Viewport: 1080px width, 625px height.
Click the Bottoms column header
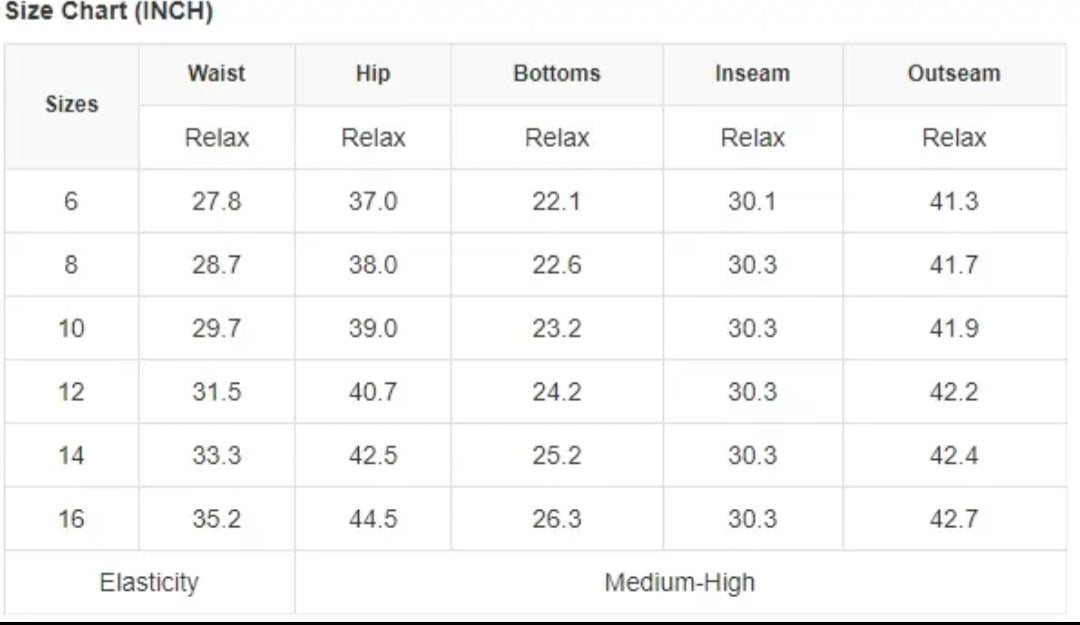[557, 74]
